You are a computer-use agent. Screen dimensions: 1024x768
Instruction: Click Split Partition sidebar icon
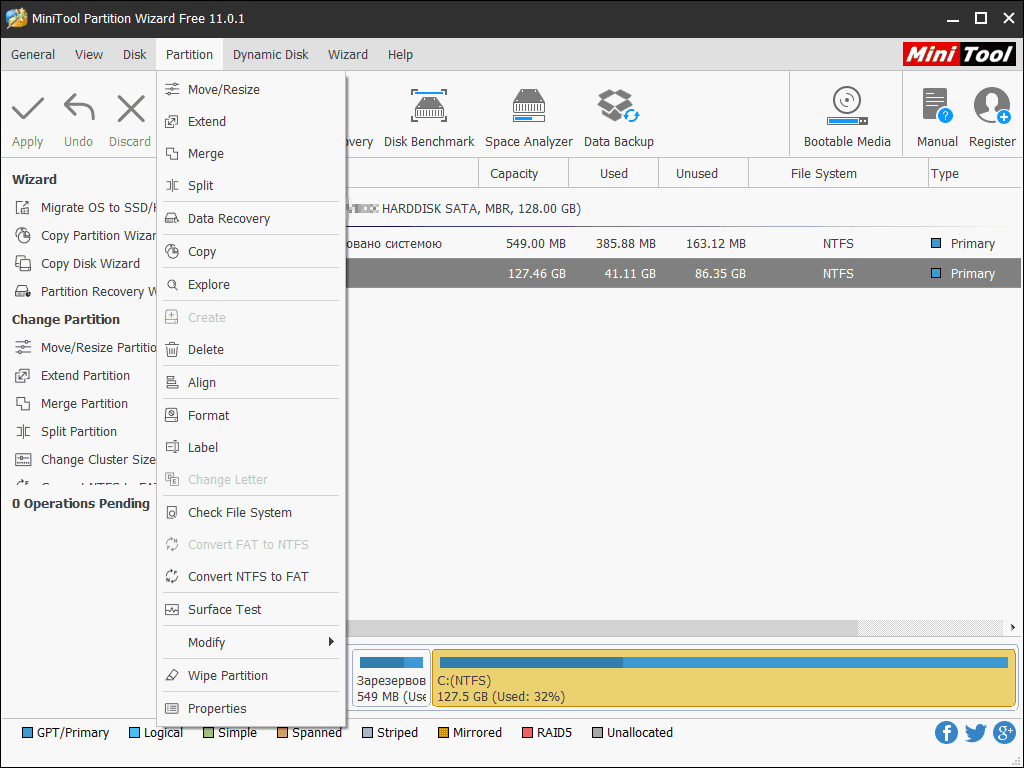pyautogui.click(x=23, y=432)
